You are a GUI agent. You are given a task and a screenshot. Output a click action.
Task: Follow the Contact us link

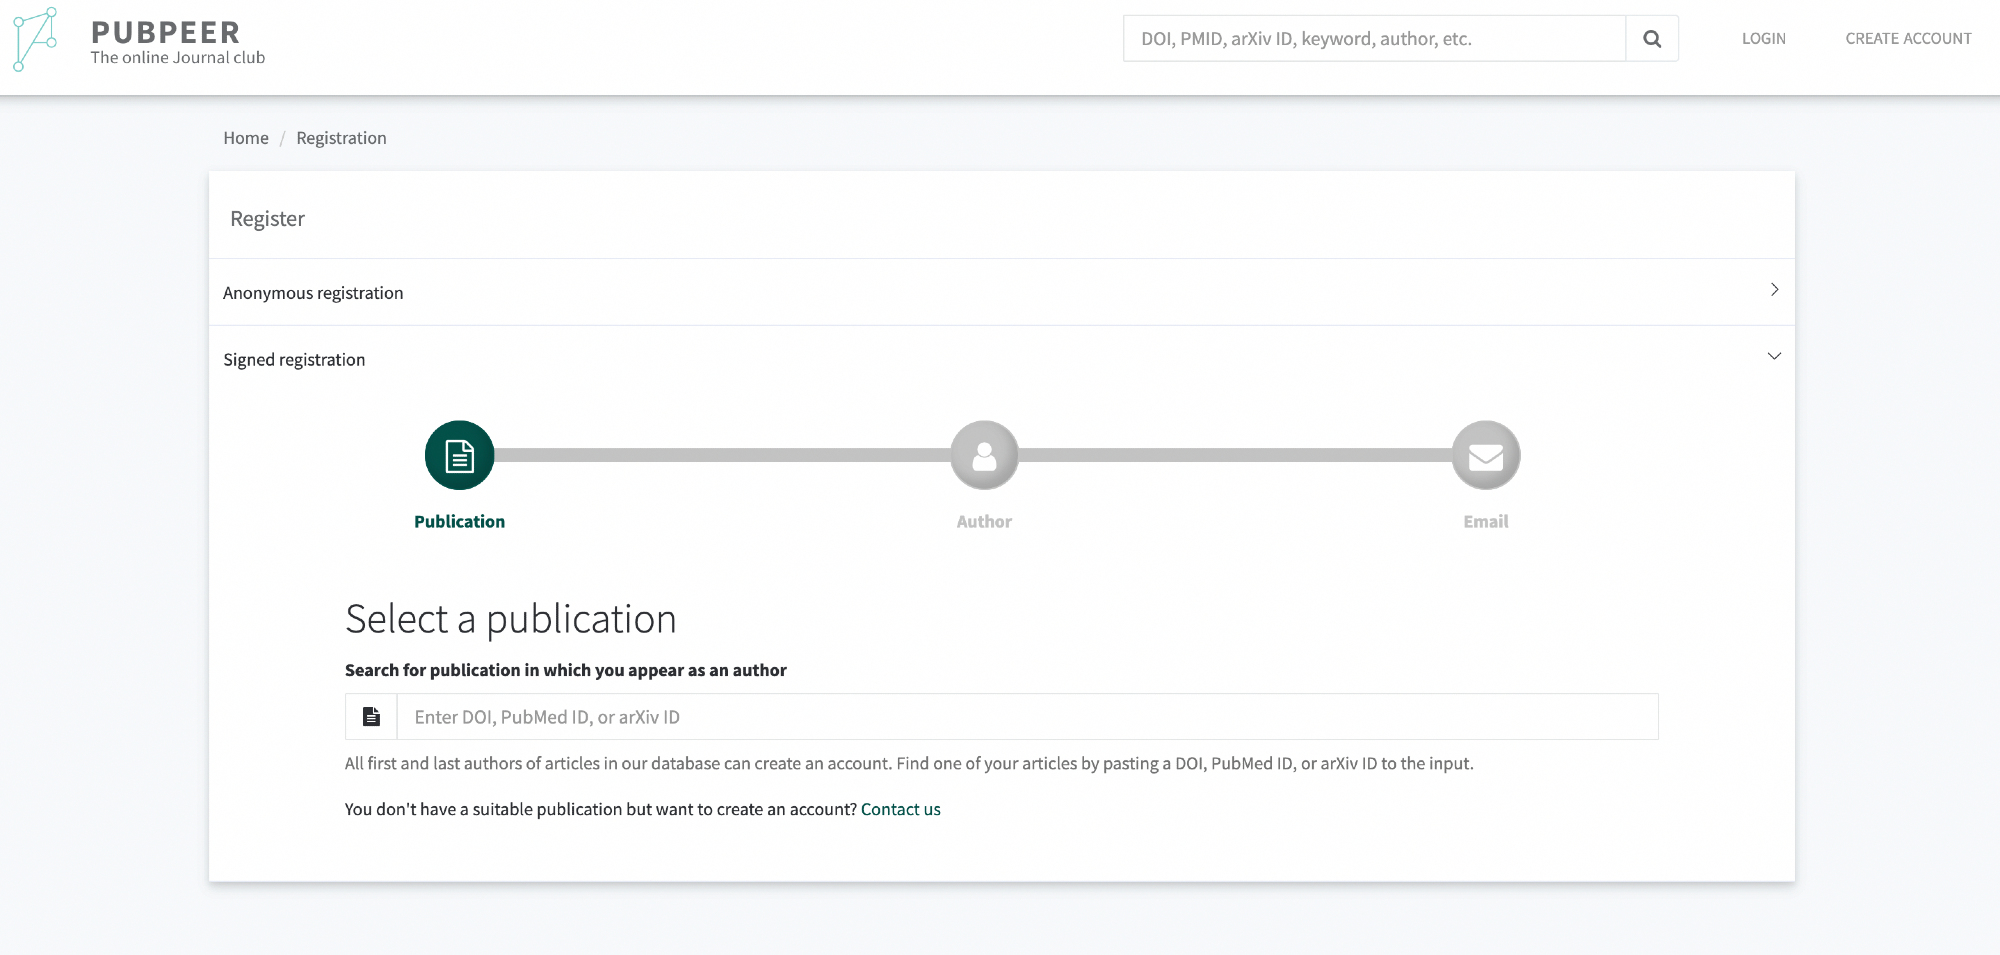point(900,809)
